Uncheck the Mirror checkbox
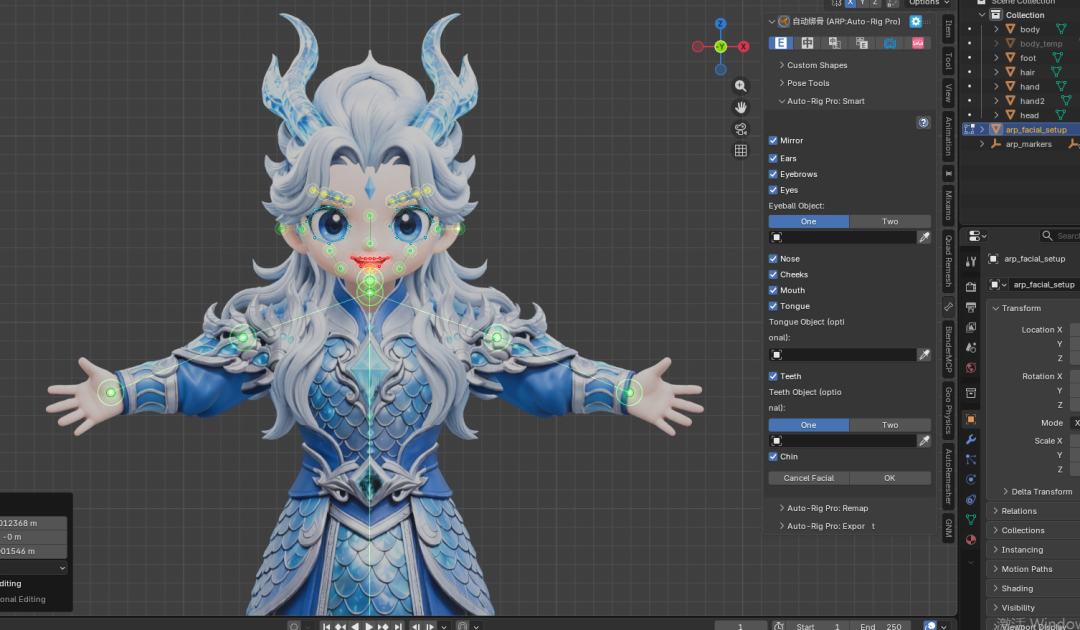Screen dimensions: 1080x630 click(x=773, y=140)
